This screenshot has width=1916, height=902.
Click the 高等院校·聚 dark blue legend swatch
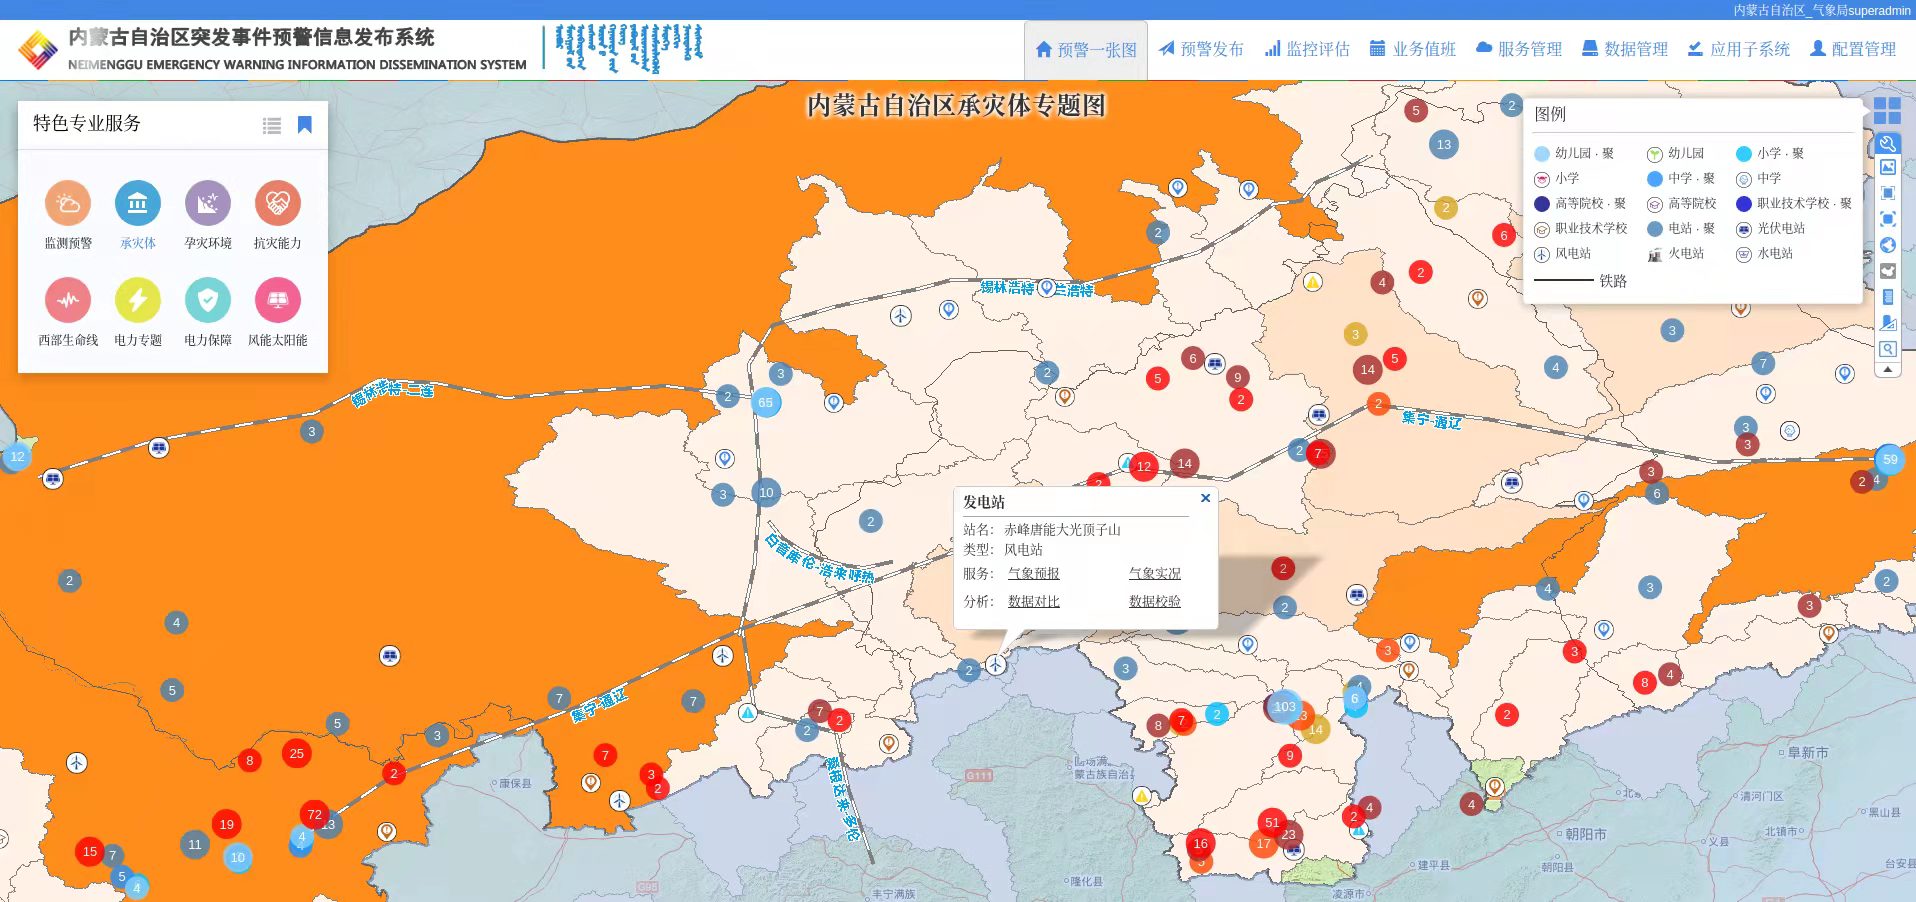pyautogui.click(x=1542, y=204)
